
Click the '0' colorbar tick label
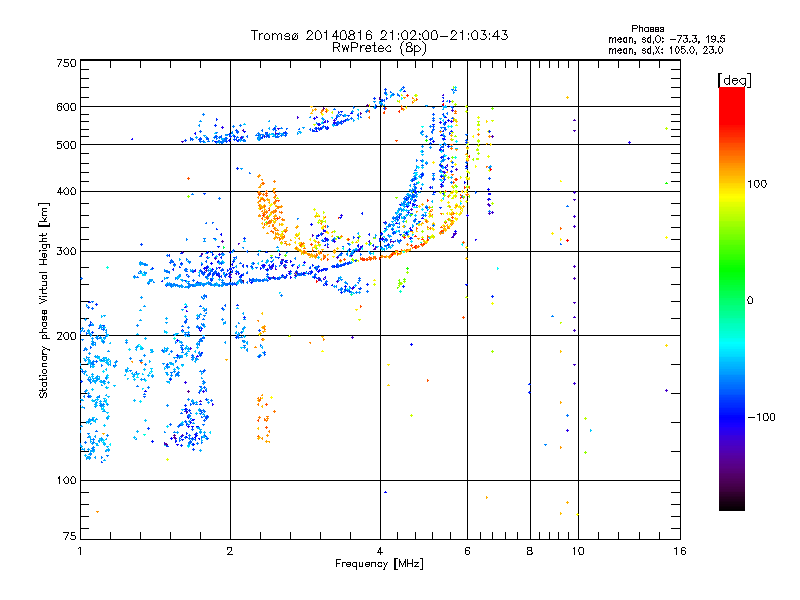coord(750,301)
